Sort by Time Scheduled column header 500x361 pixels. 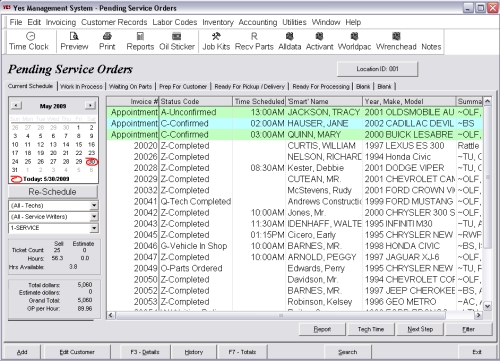click(259, 101)
